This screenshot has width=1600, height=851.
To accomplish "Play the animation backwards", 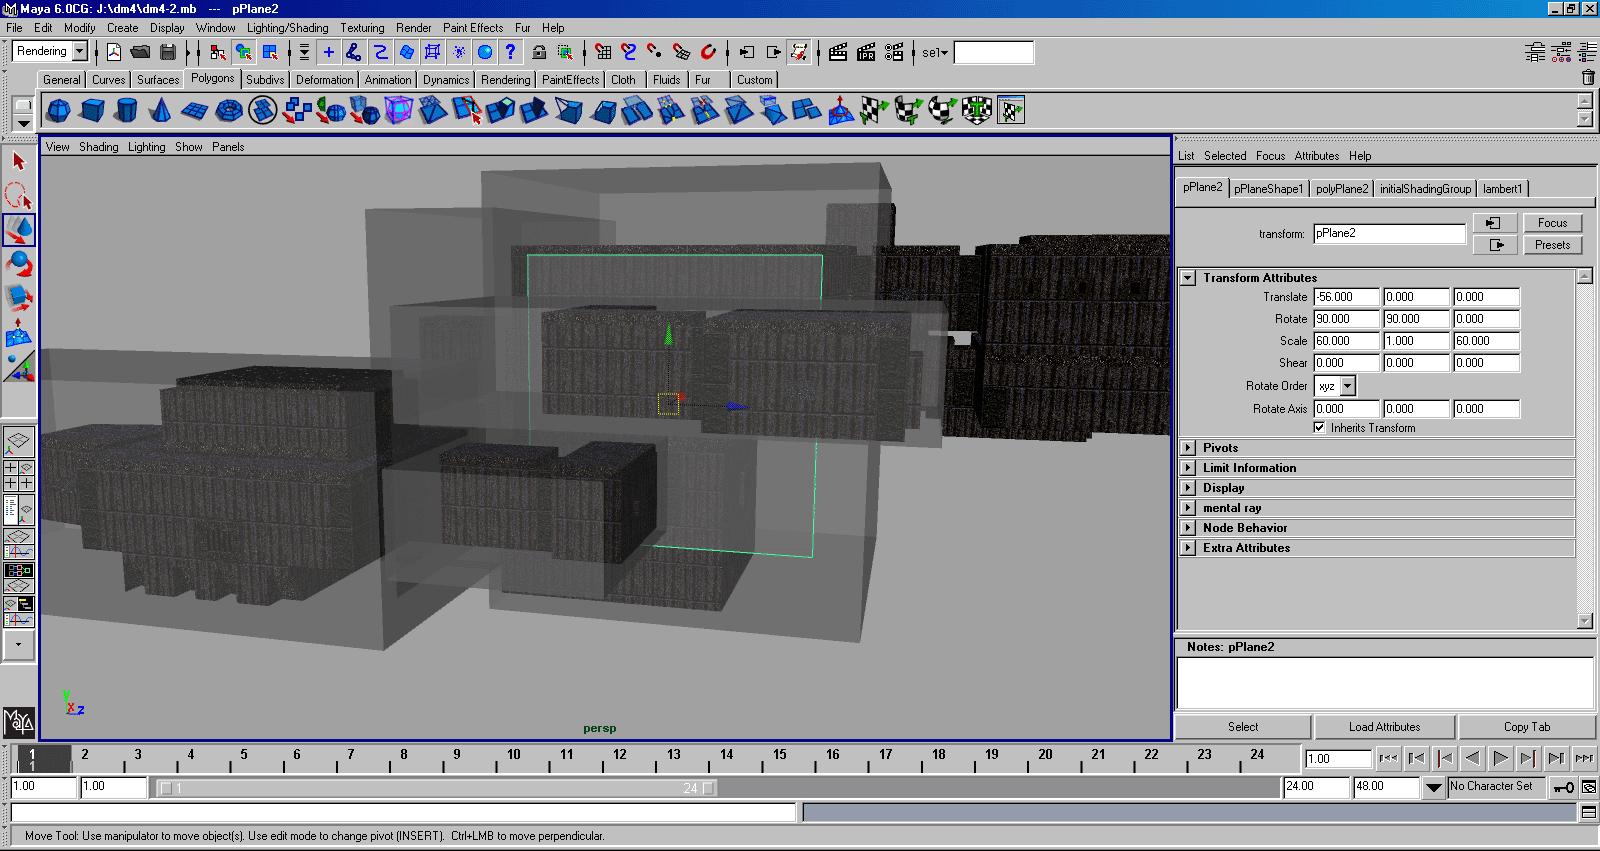I will point(1472,759).
